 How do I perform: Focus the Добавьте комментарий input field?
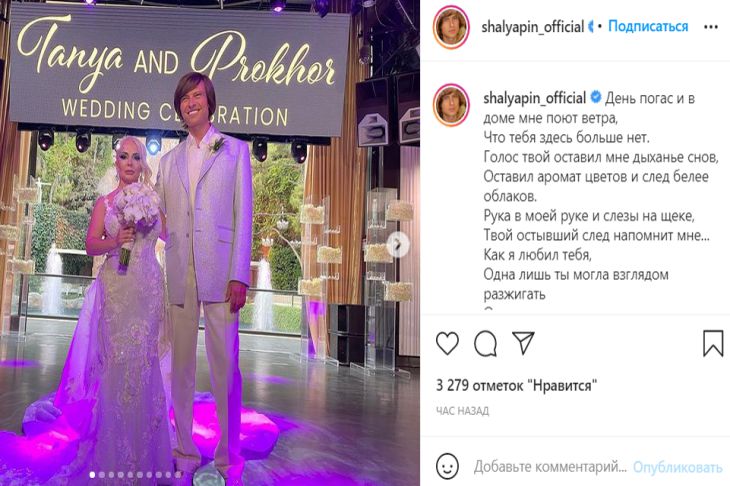550,467
